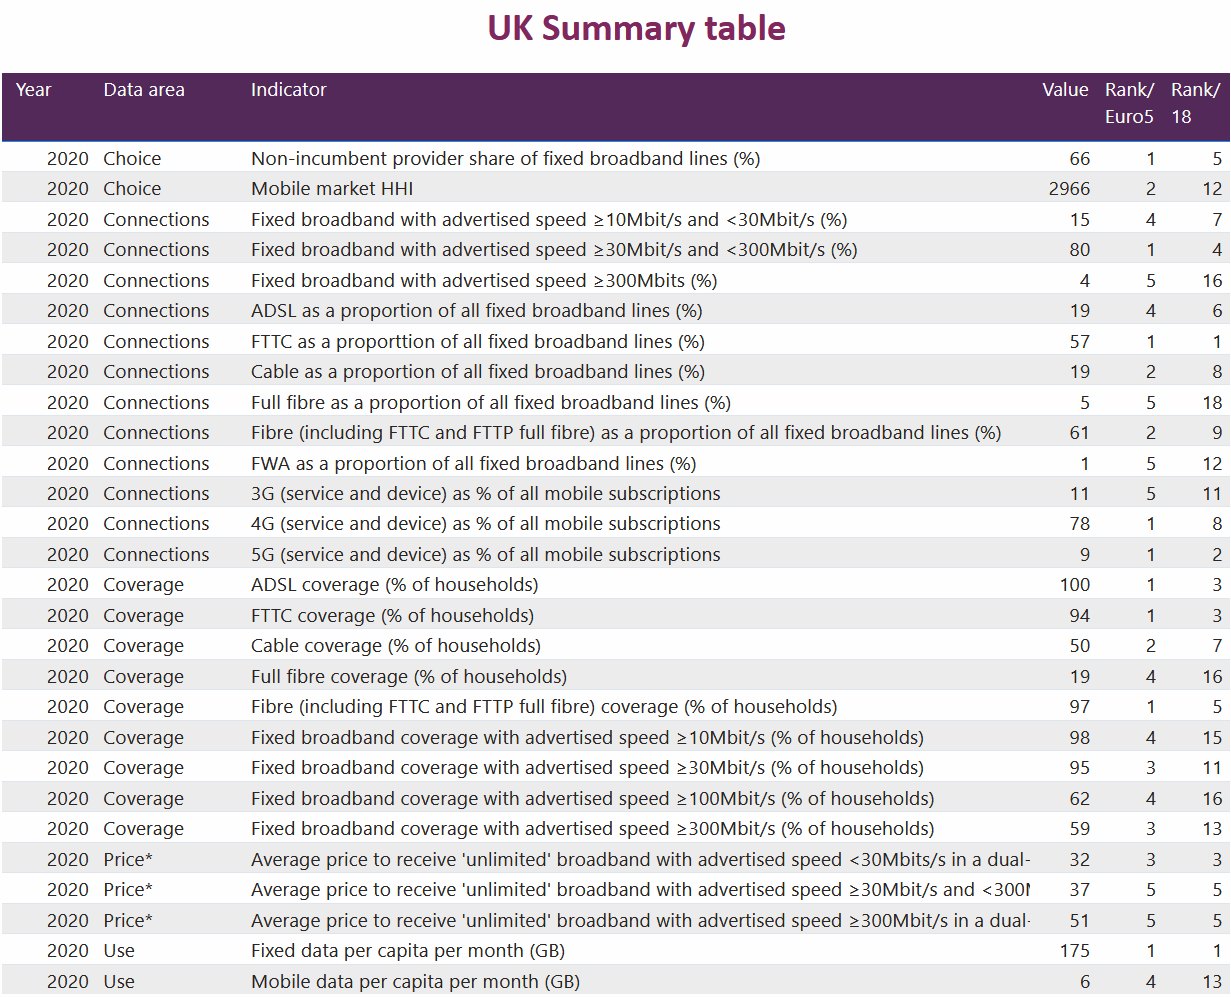Select the Non-incumbent provider share indicator row
Screen dimensions: 1231x998
point(505,159)
